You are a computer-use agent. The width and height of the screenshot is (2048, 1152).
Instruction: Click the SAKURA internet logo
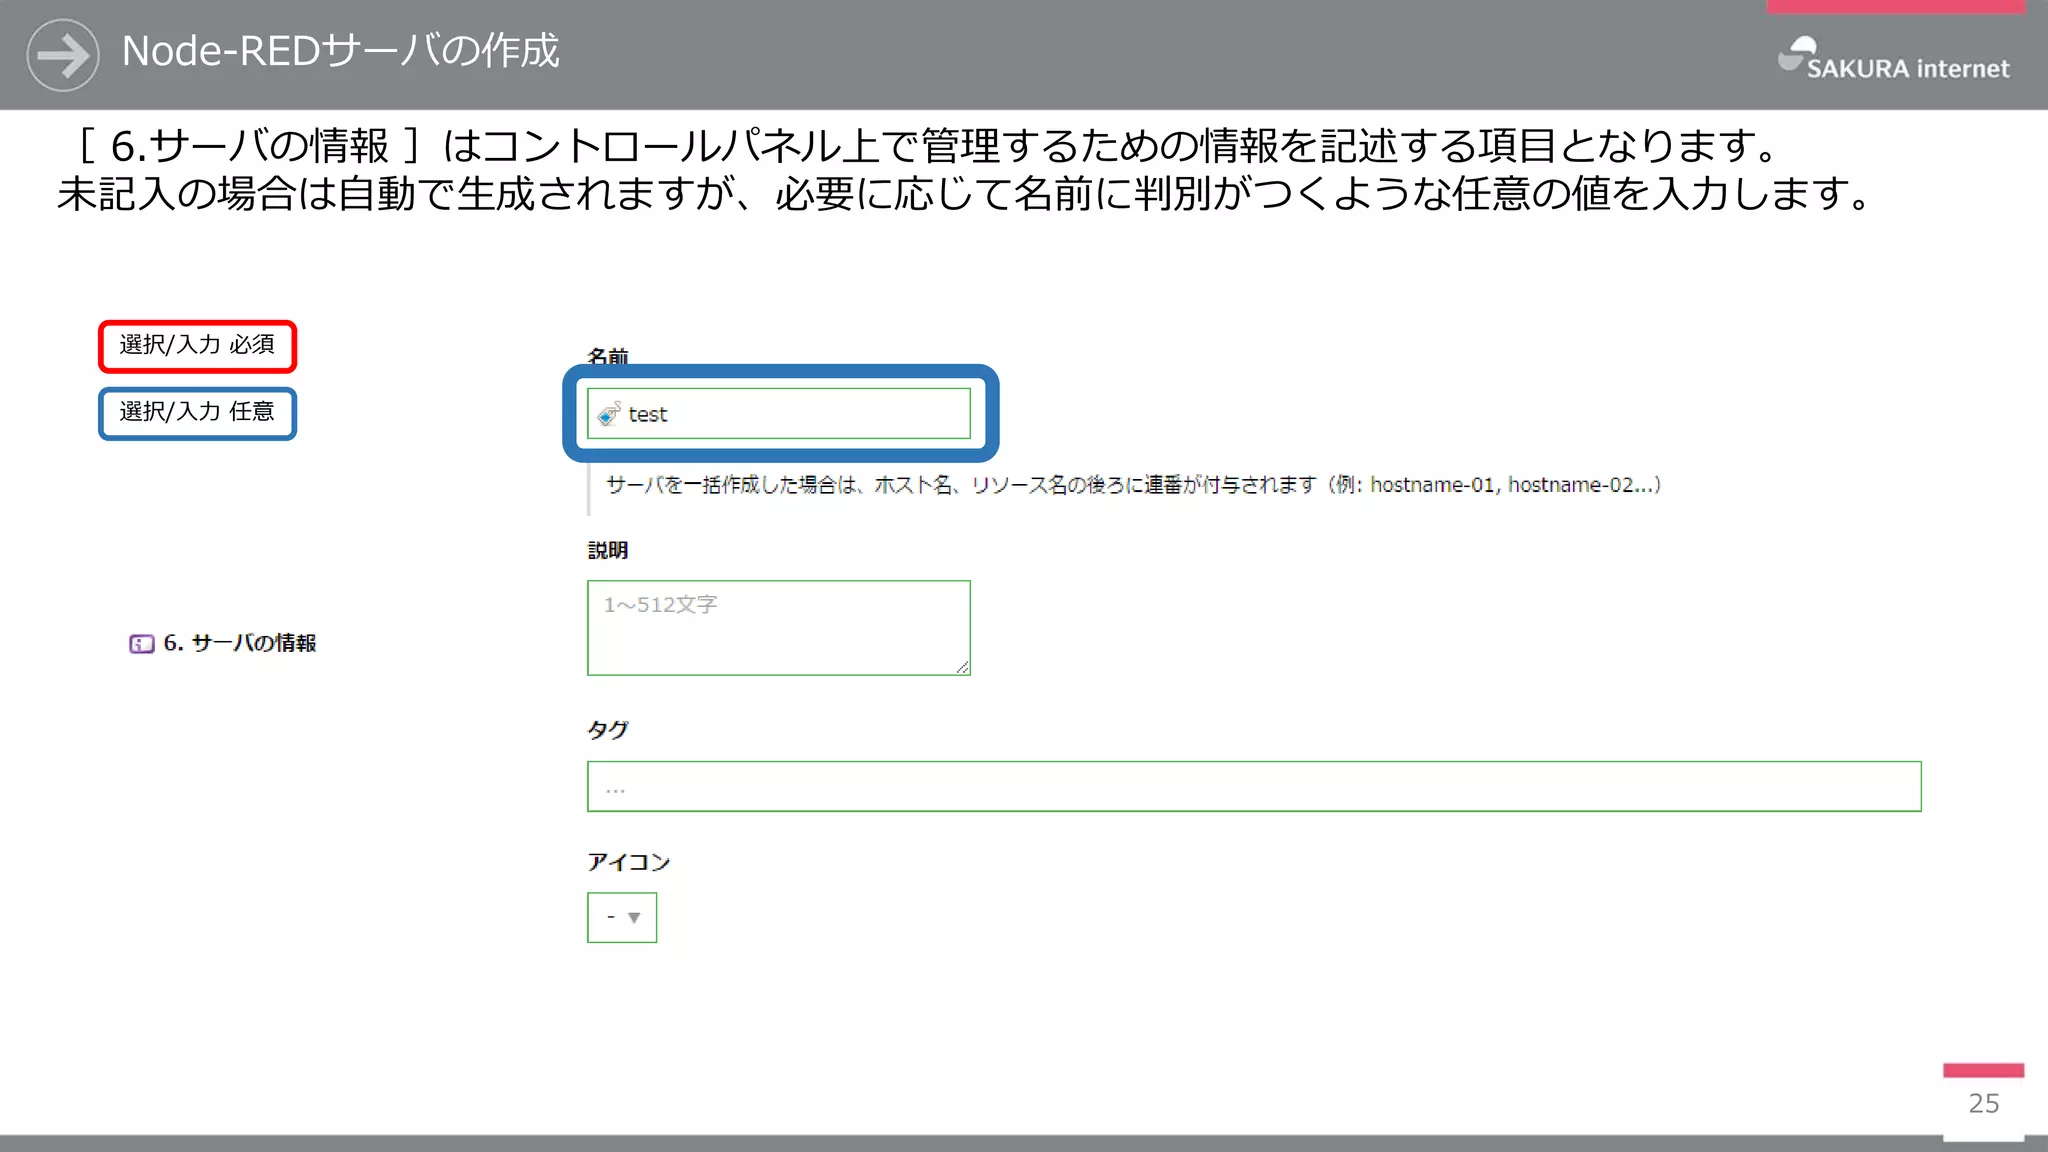1893,58
